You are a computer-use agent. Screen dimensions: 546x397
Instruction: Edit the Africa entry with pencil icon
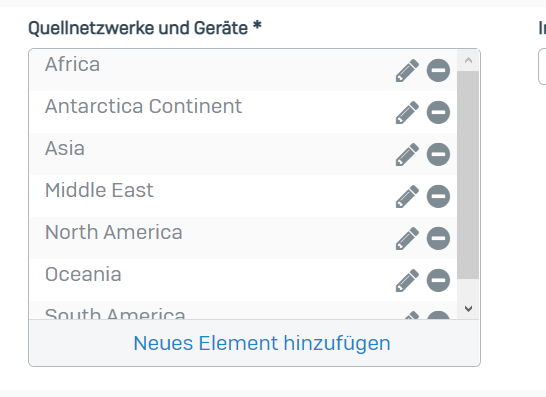click(407, 70)
